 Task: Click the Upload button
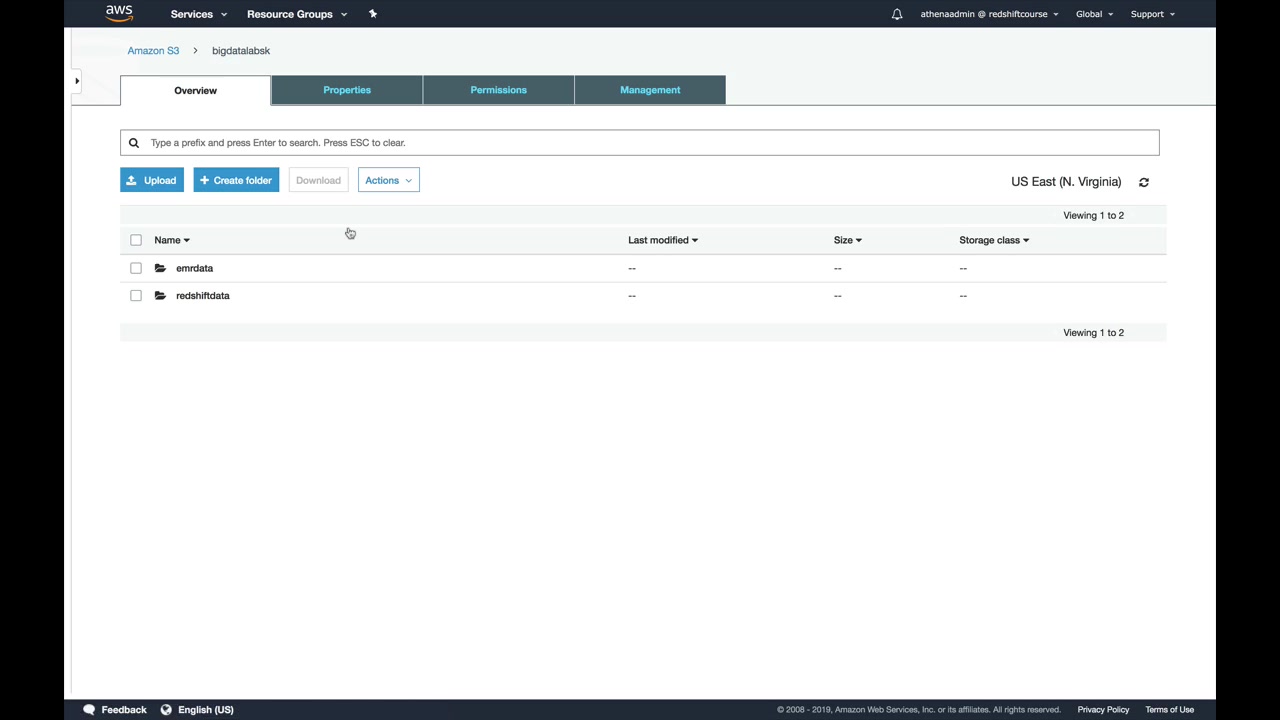coord(152,180)
